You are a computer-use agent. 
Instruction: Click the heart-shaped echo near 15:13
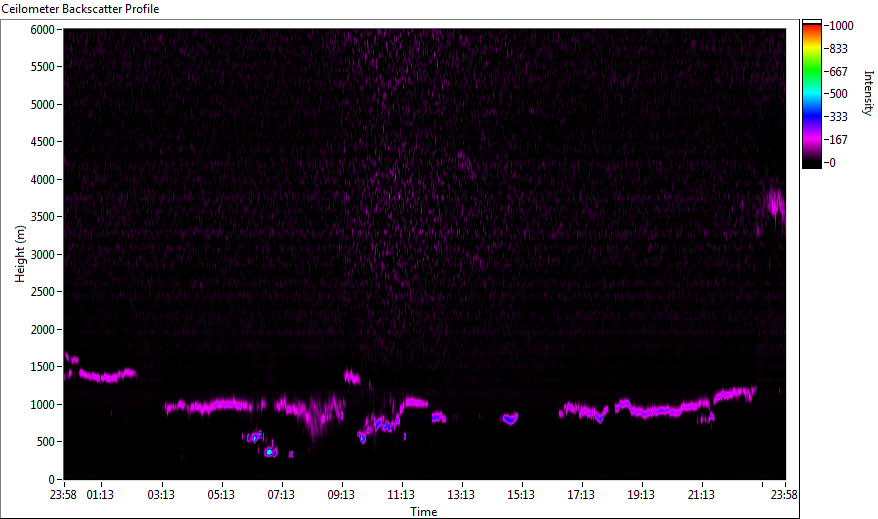point(510,419)
